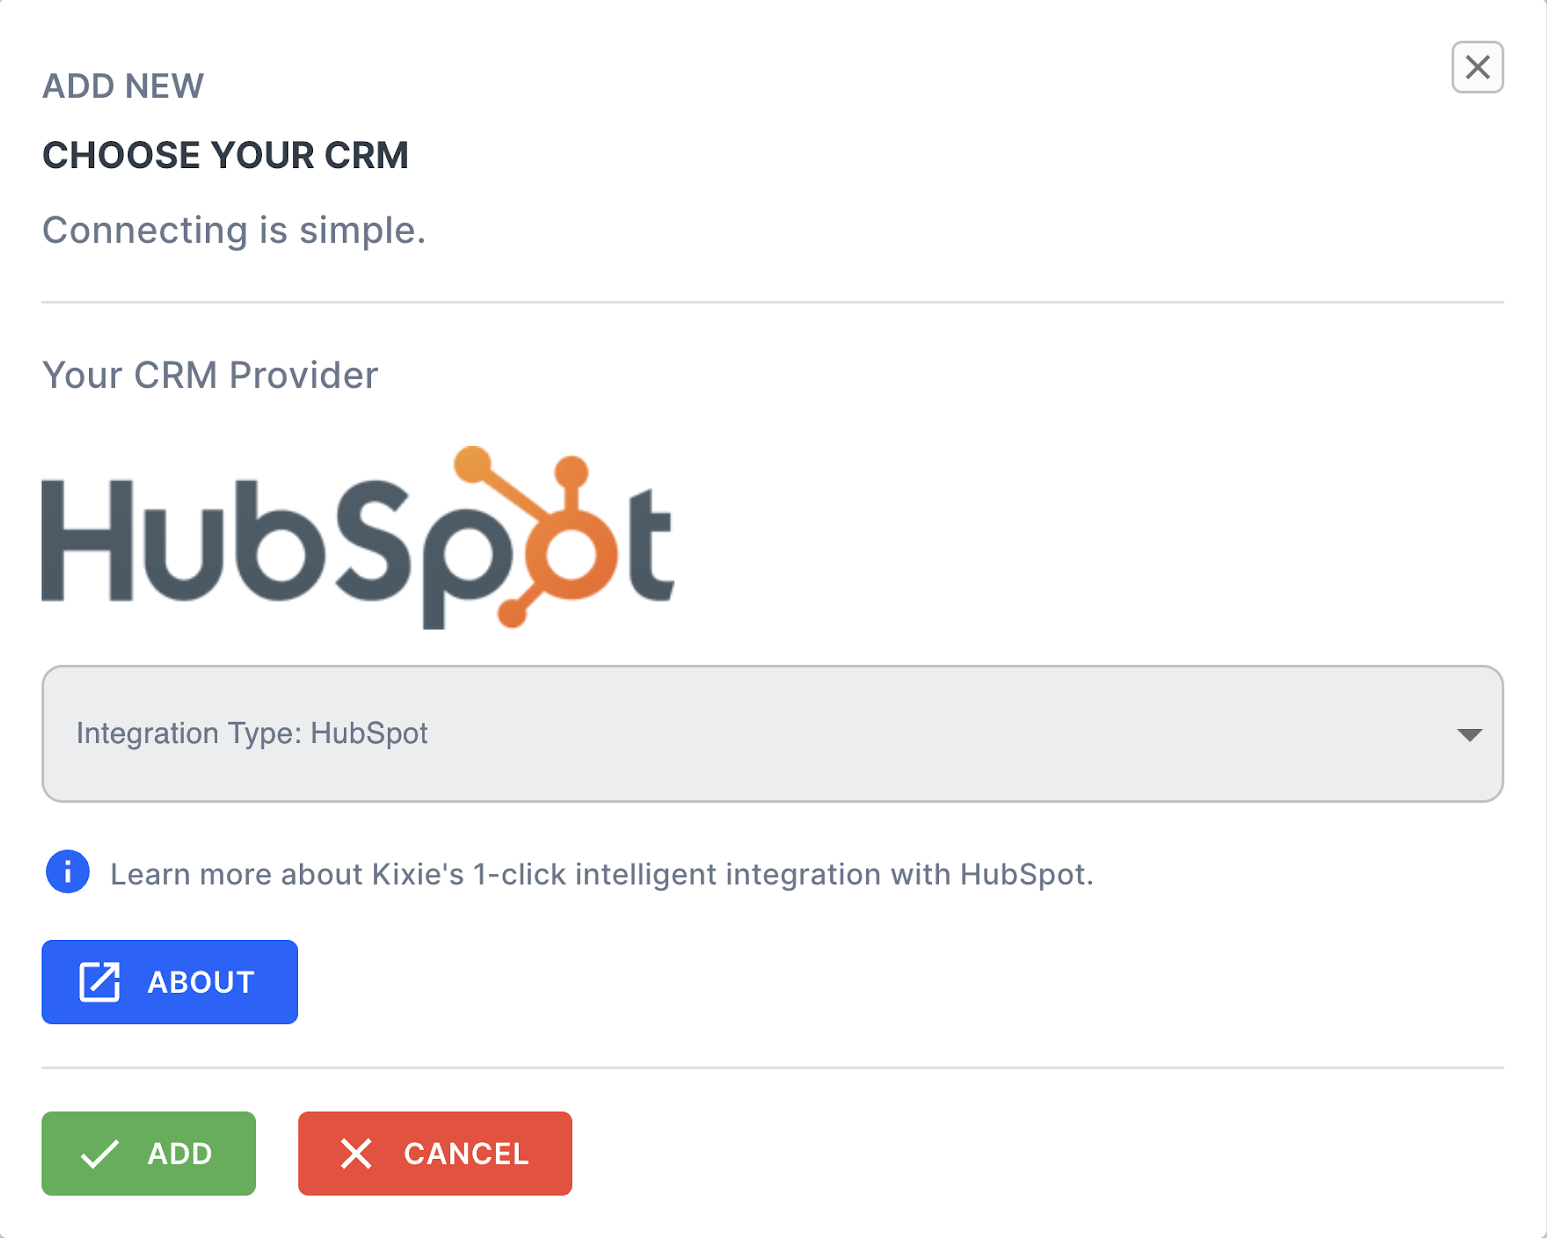Click the checkmark icon on ADD
Viewport: 1547px width, 1238px height.
(x=100, y=1154)
